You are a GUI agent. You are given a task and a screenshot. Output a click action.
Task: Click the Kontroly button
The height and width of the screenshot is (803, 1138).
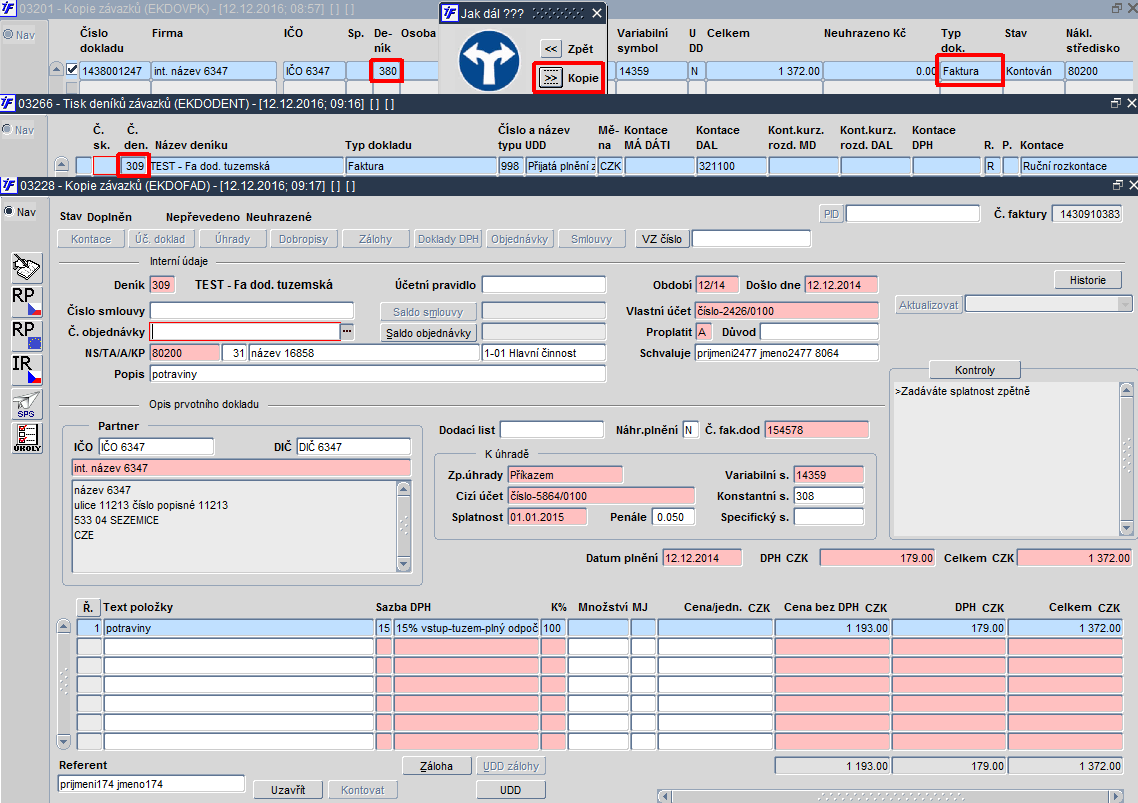tap(975, 370)
